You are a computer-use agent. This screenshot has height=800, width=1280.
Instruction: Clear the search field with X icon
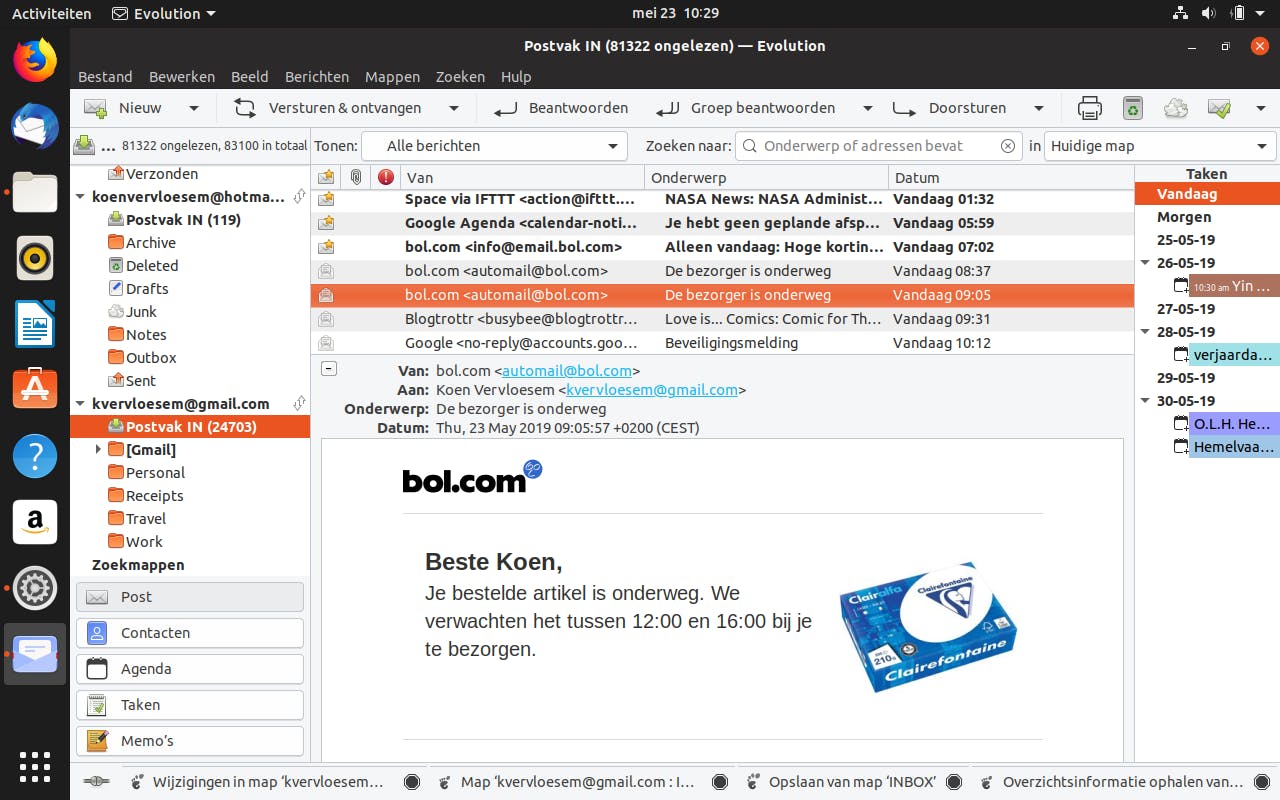coord(1008,146)
